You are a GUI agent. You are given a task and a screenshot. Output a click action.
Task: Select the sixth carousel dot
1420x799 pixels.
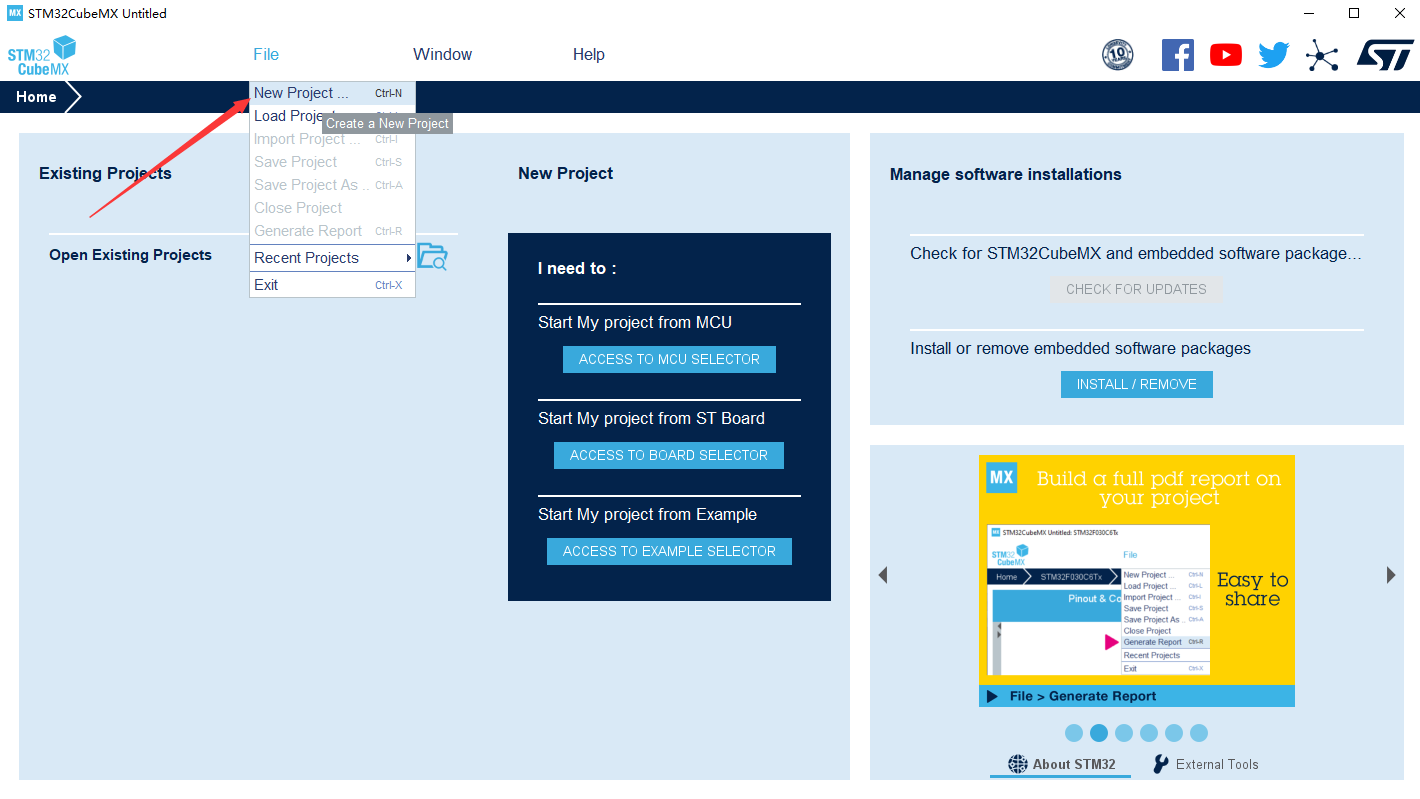1199,733
